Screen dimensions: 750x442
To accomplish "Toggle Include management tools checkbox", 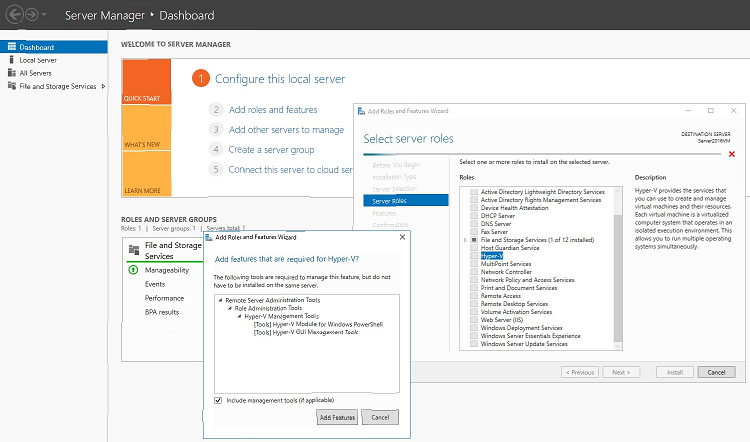I will click(218, 400).
